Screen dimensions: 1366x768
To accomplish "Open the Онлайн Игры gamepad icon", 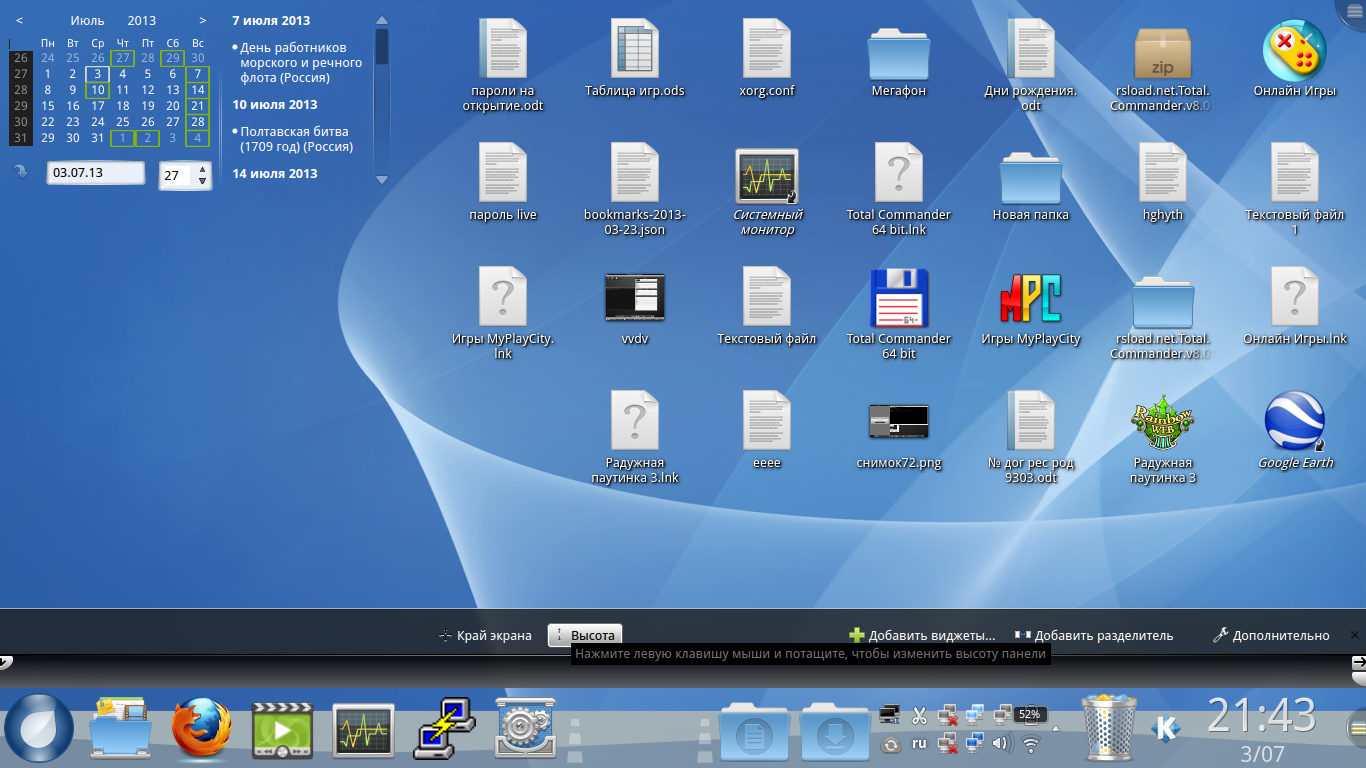I will (1294, 52).
